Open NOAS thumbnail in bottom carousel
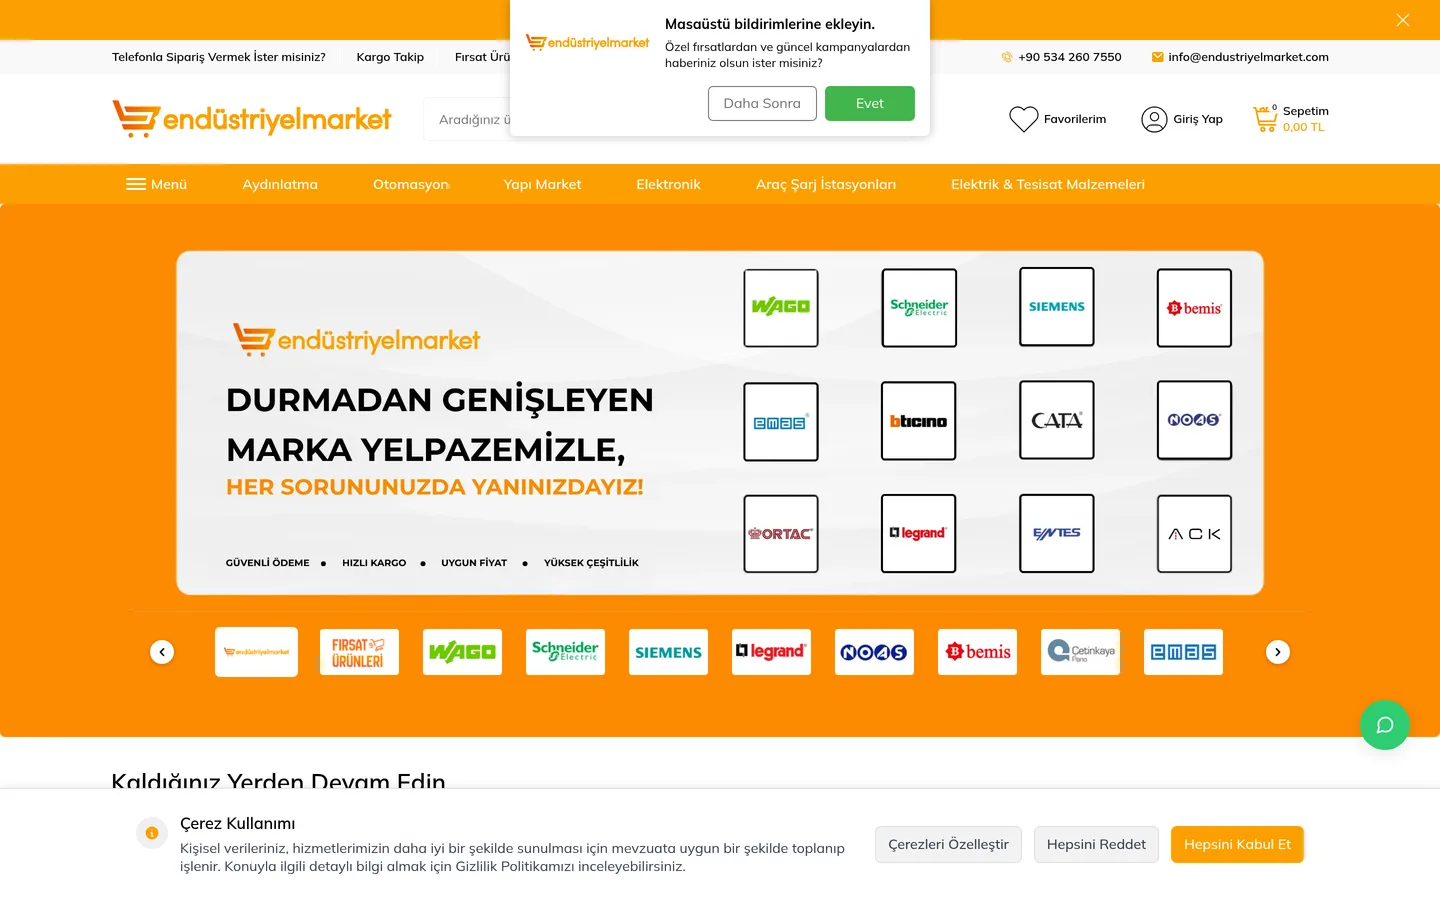 [x=874, y=652]
